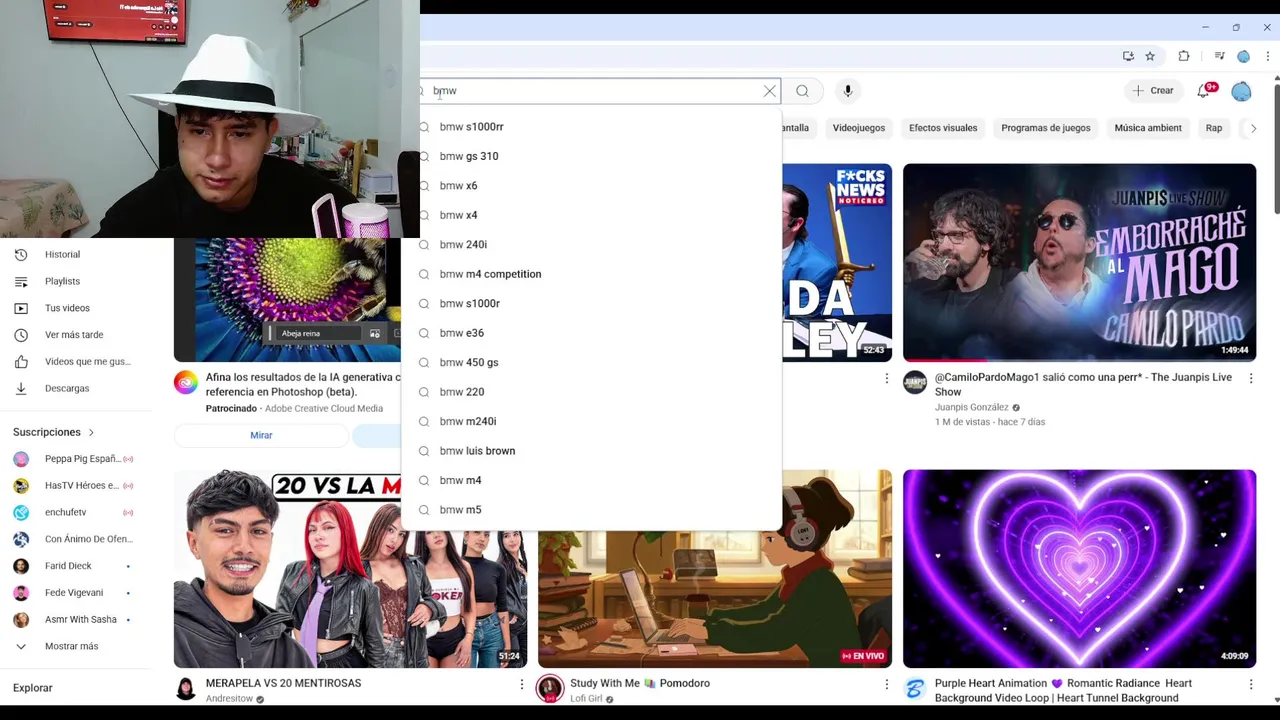Screen dimensions: 1280x720
Task: Open the browser profile icon
Action: 1244,56
